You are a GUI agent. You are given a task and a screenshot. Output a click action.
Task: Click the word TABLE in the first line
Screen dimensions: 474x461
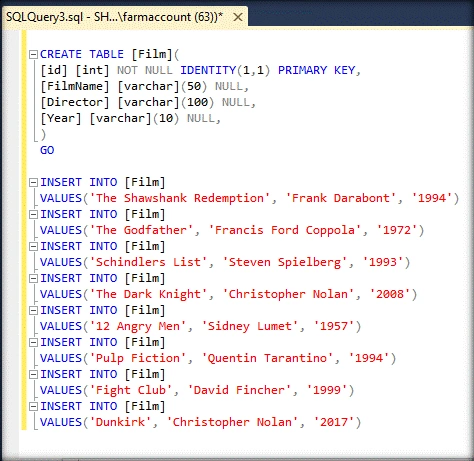(x=106, y=54)
